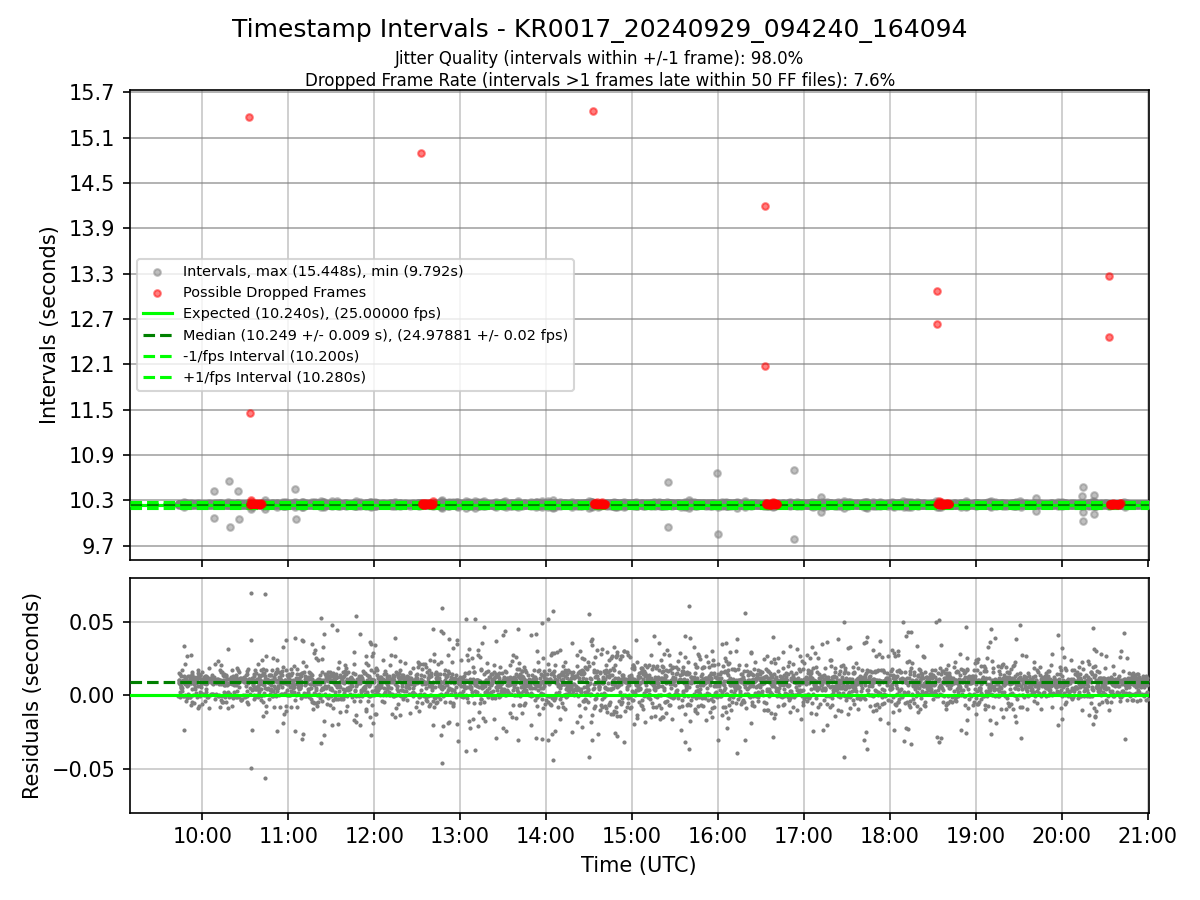This screenshot has height=900, width=1200.
Task: Click the "18:00" time tick label
Action: point(890,835)
